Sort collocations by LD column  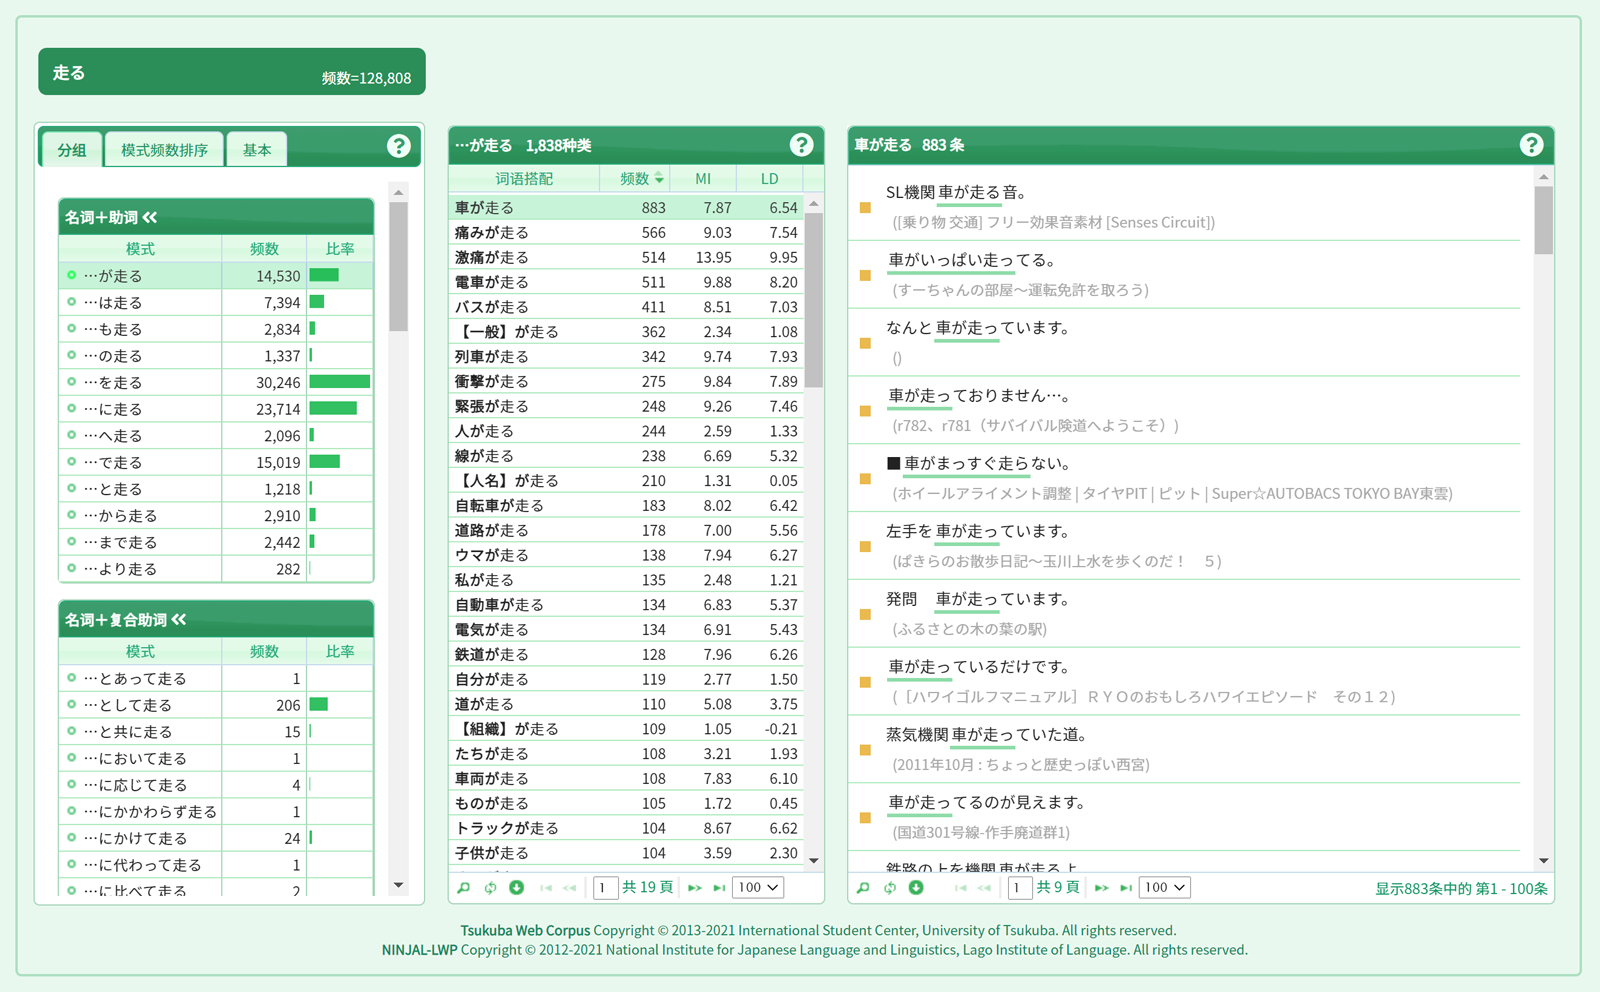769,179
